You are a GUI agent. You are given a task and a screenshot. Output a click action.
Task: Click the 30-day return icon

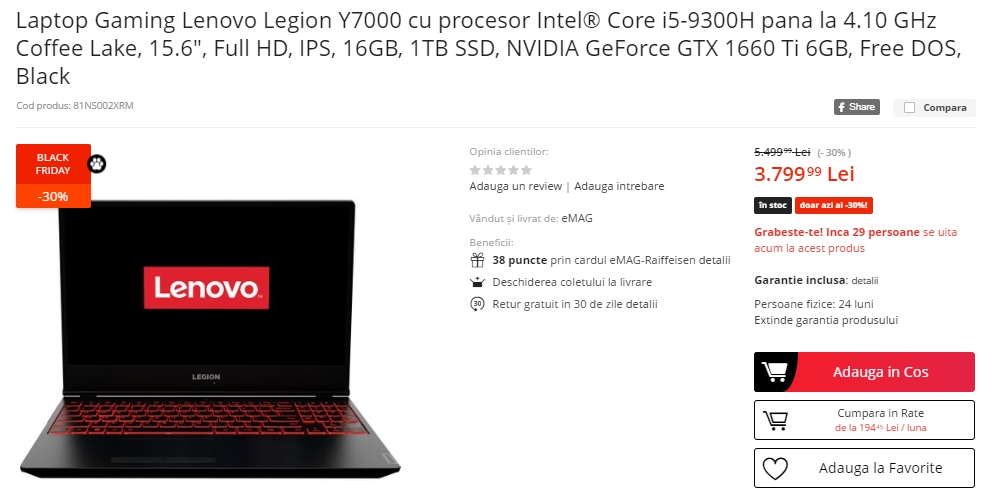[x=477, y=304]
